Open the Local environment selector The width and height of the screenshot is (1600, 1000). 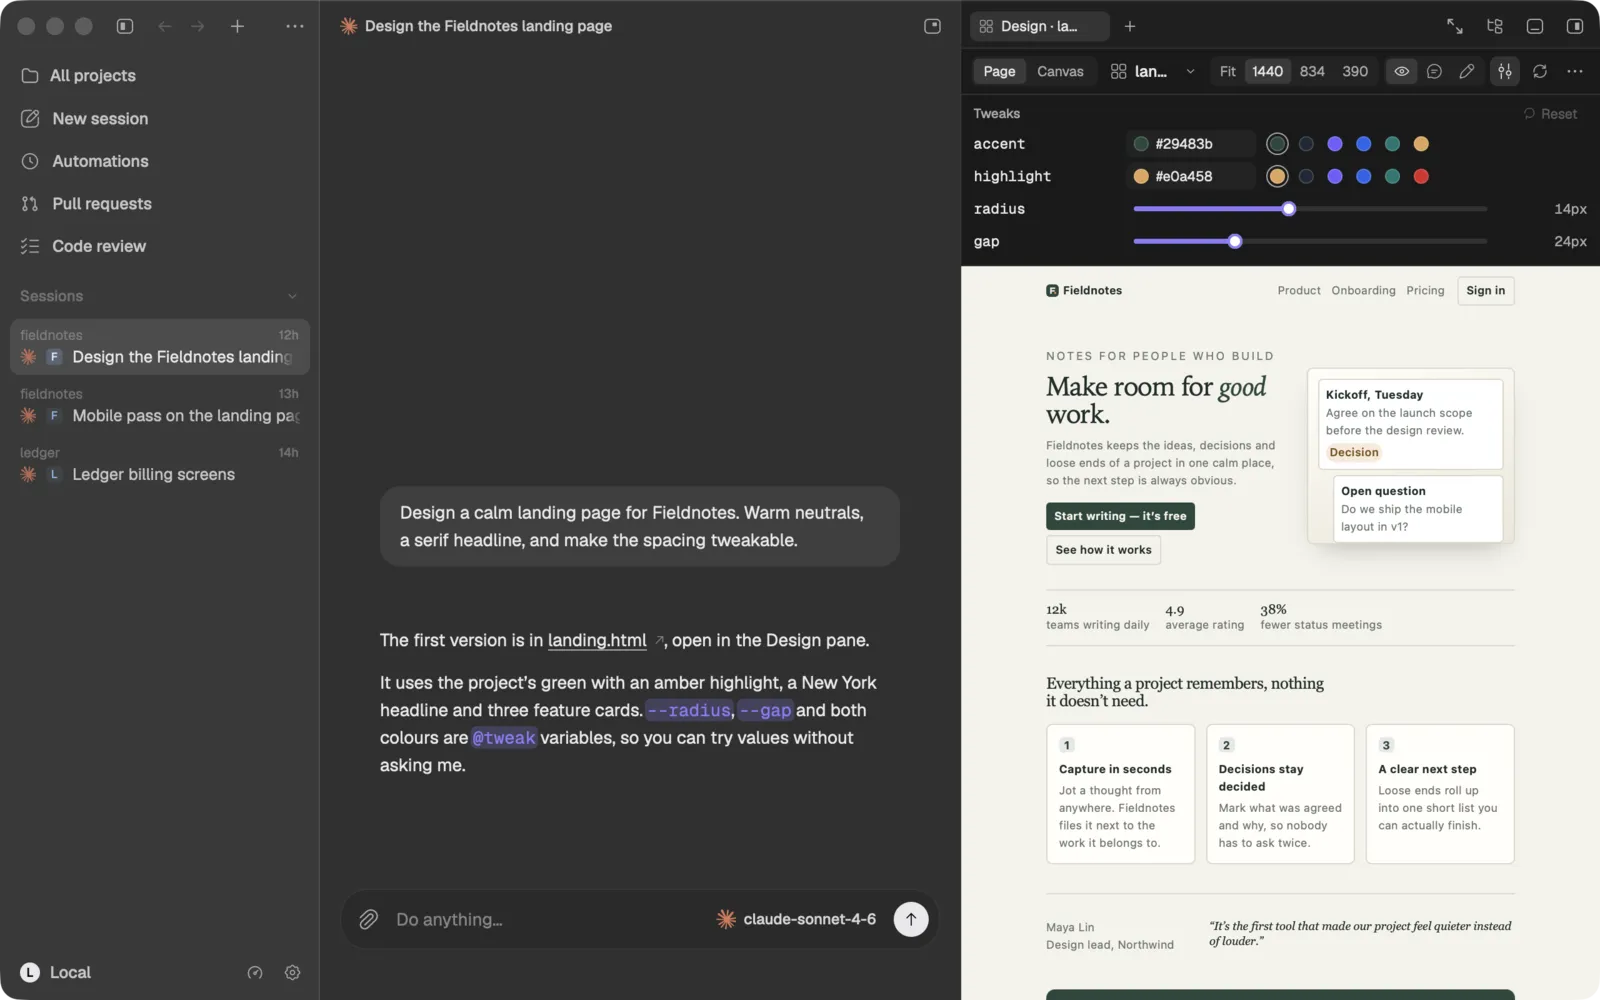pos(55,972)
